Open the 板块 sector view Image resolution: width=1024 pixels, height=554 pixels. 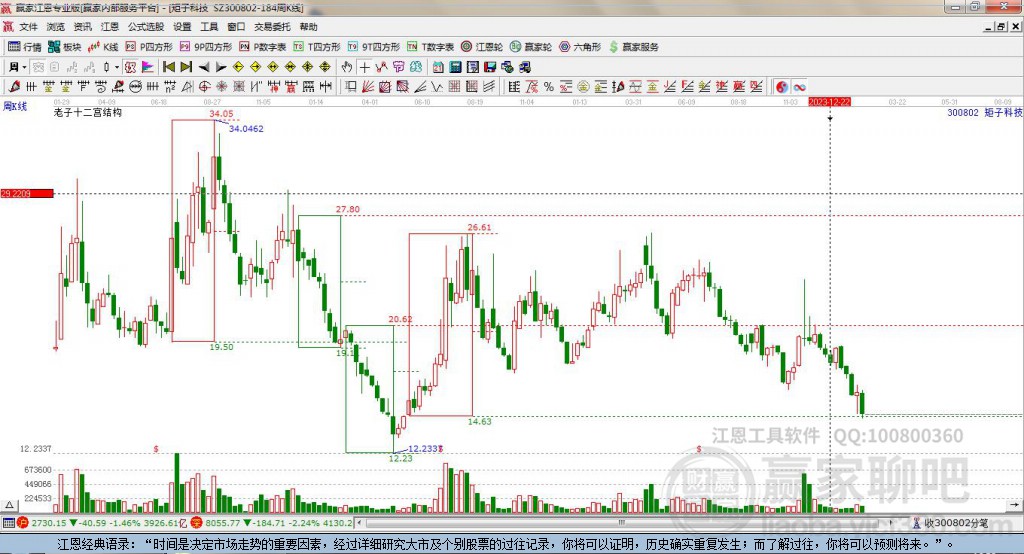(x=65, y=47)
